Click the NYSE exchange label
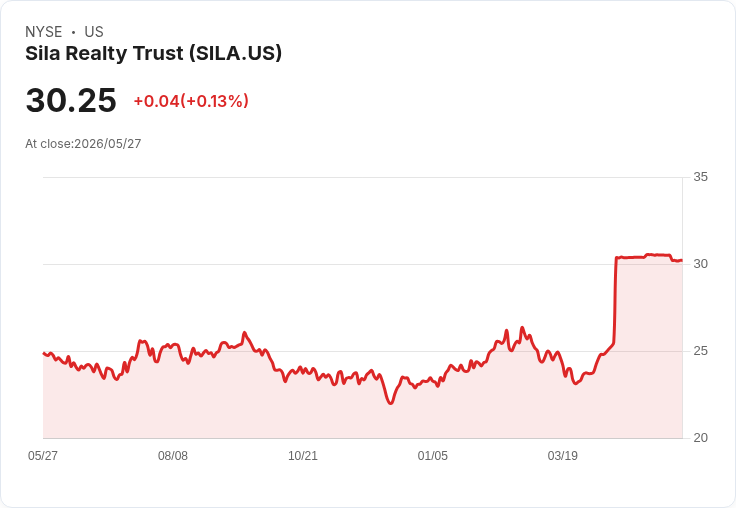Image resolution: width=736 pixels, height=508 pixels. (x=44, y=32)
